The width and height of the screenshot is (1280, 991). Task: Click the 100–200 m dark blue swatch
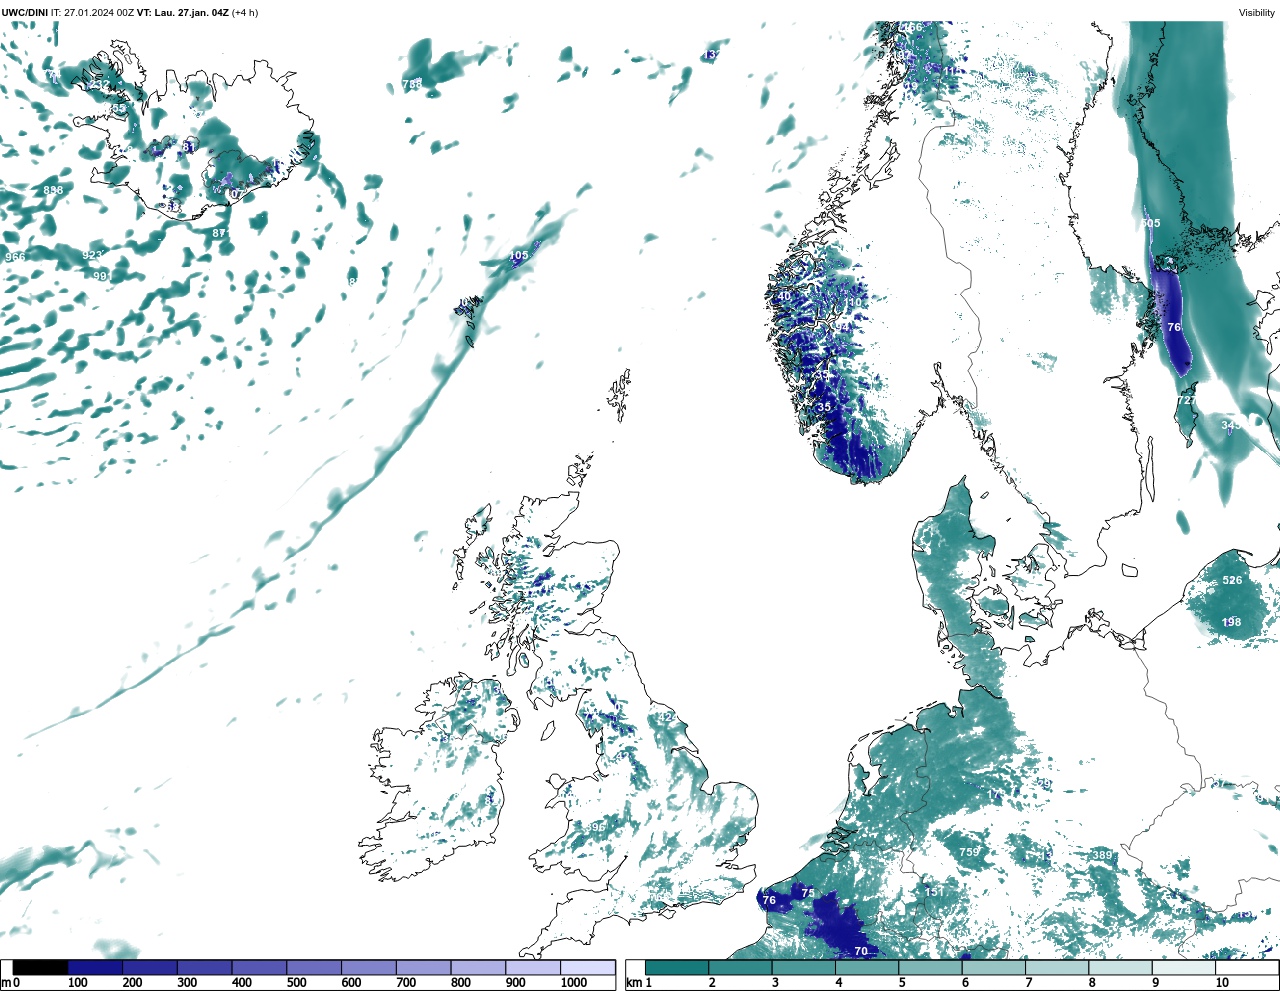click(95, 967)
